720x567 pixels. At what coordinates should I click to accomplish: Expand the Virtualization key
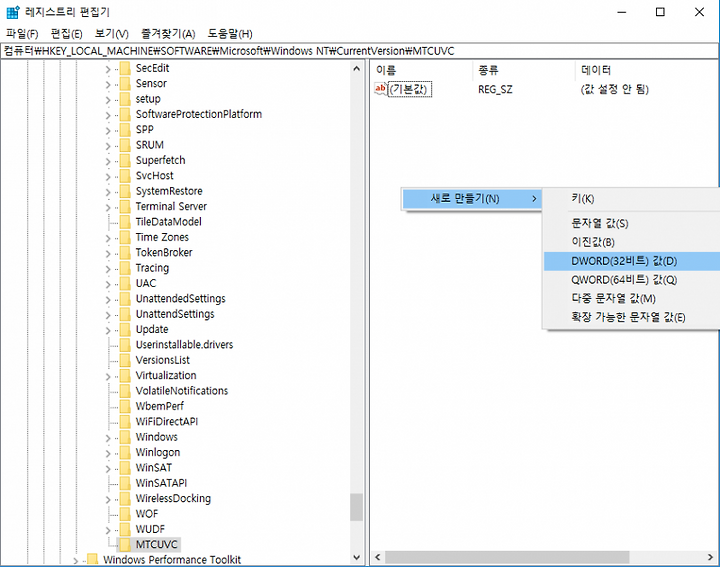point(108,376)
